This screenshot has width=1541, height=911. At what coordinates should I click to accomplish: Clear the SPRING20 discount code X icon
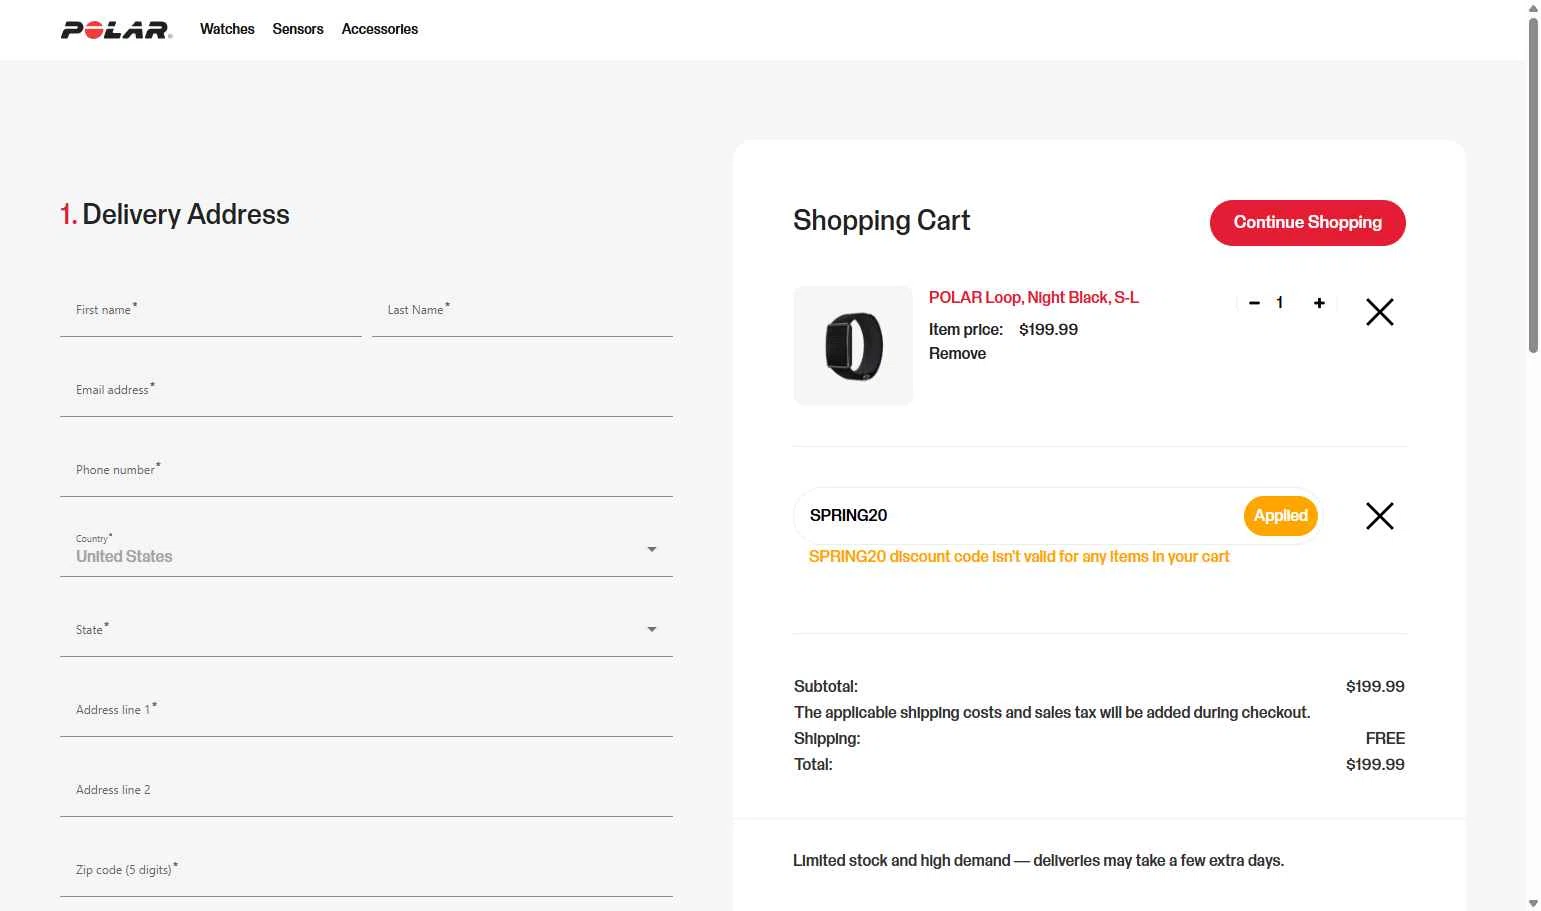click(1379, 516)
